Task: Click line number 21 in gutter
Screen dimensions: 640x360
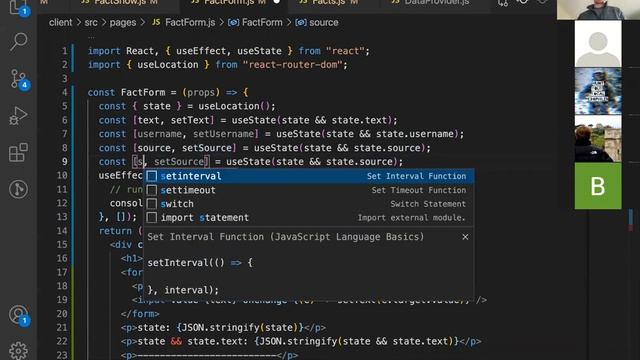Action: 62,327
